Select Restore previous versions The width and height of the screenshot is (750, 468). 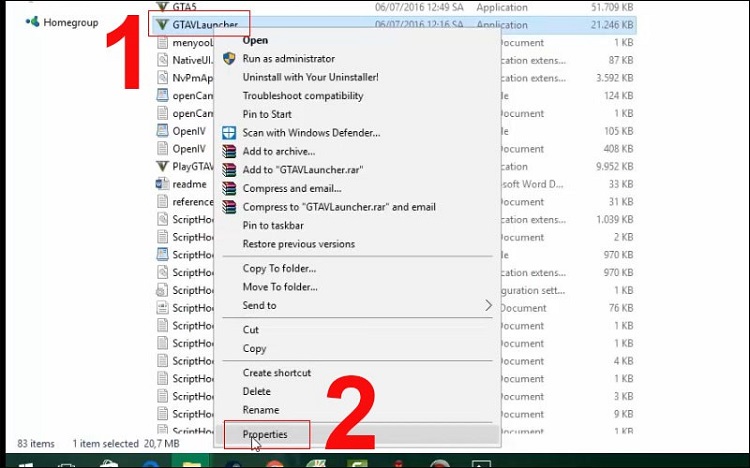coord(298,244)
